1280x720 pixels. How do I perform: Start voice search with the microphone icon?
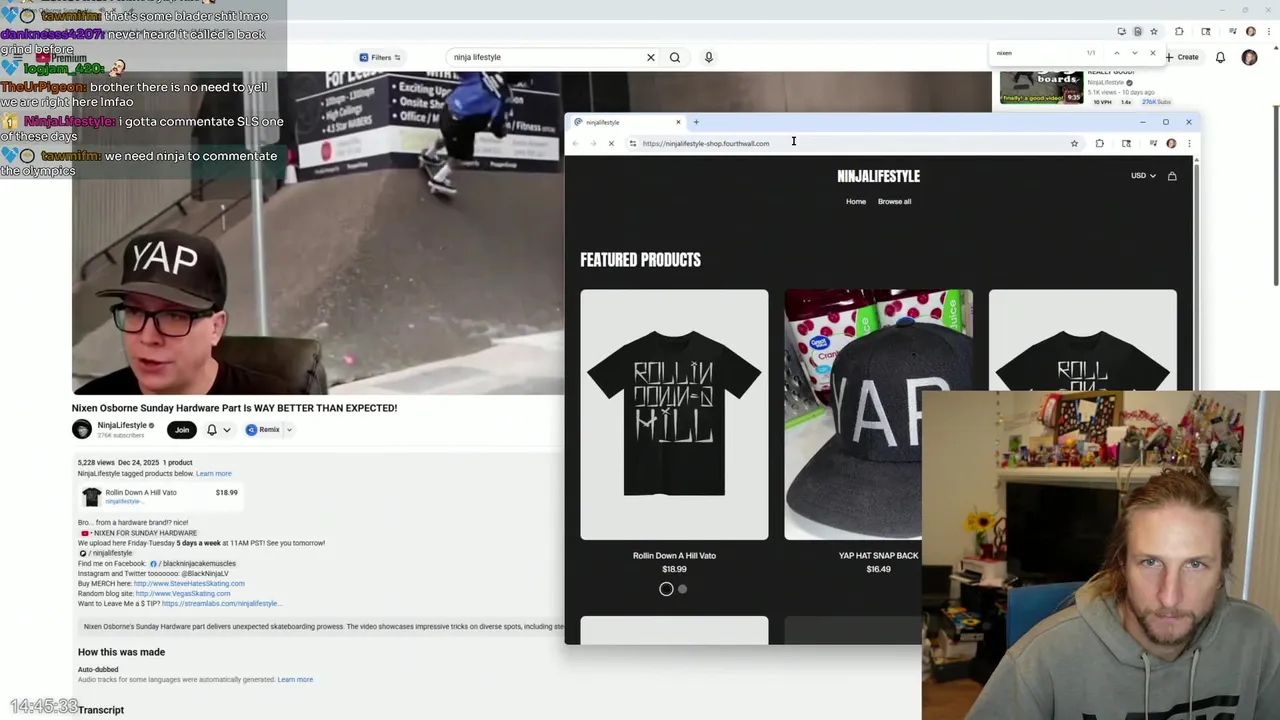click(708, 57)
